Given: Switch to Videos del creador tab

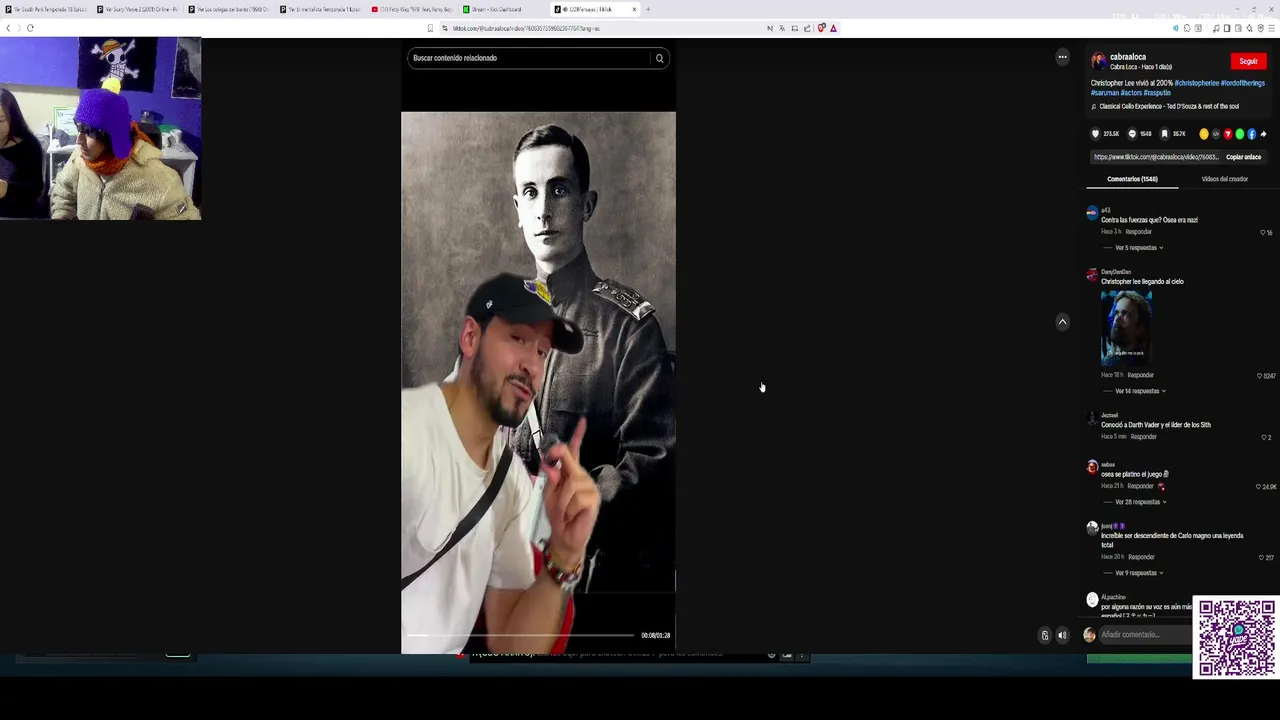Looking at the screenshot, I should [x=1224, y=179].
